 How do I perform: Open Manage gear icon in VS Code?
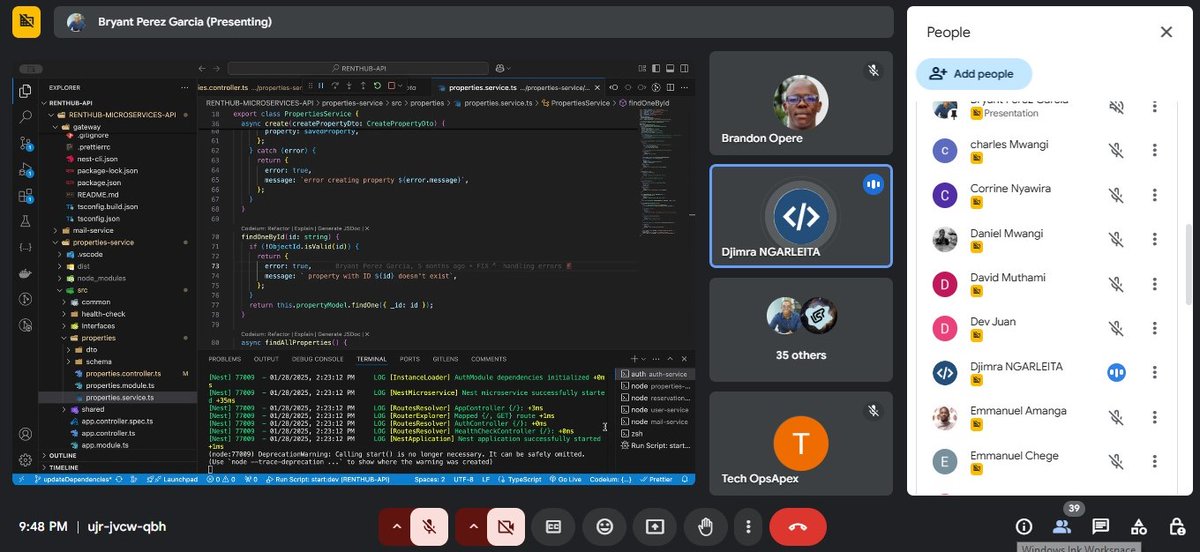[x=26, y=459]
